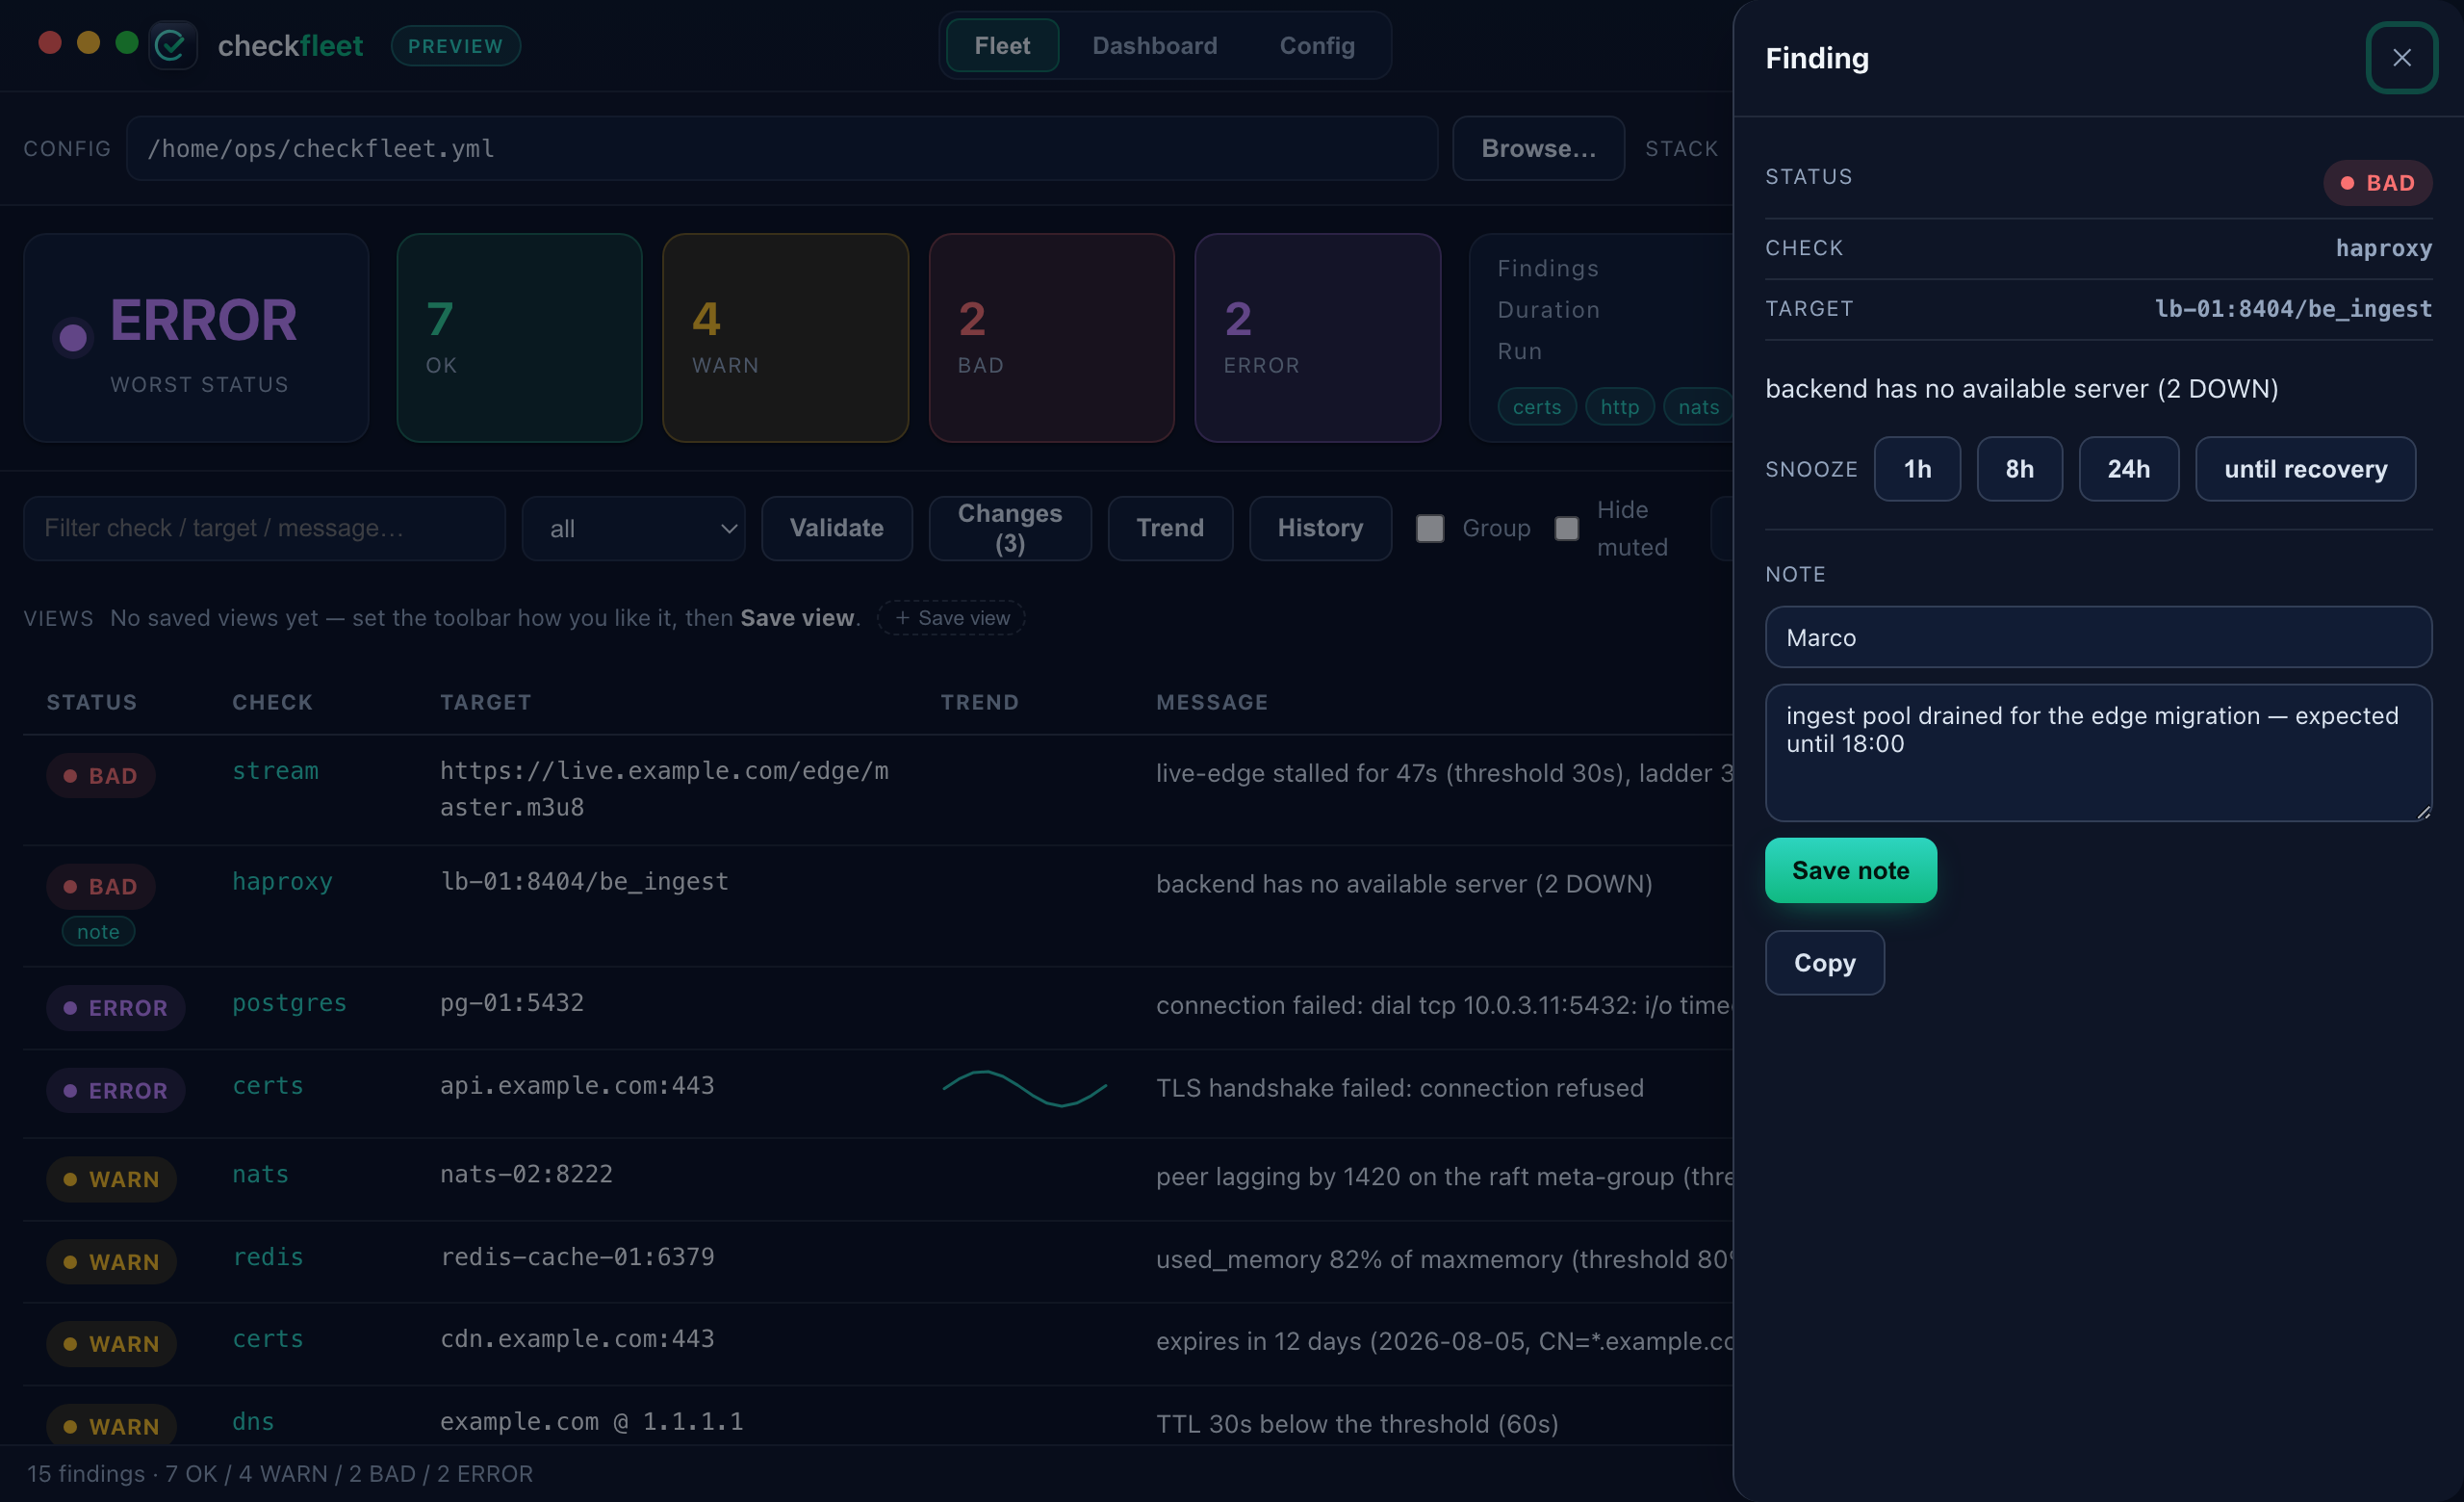Click the stream check link
Screen dimensions: 2464x1502
(x=275, y=770)
